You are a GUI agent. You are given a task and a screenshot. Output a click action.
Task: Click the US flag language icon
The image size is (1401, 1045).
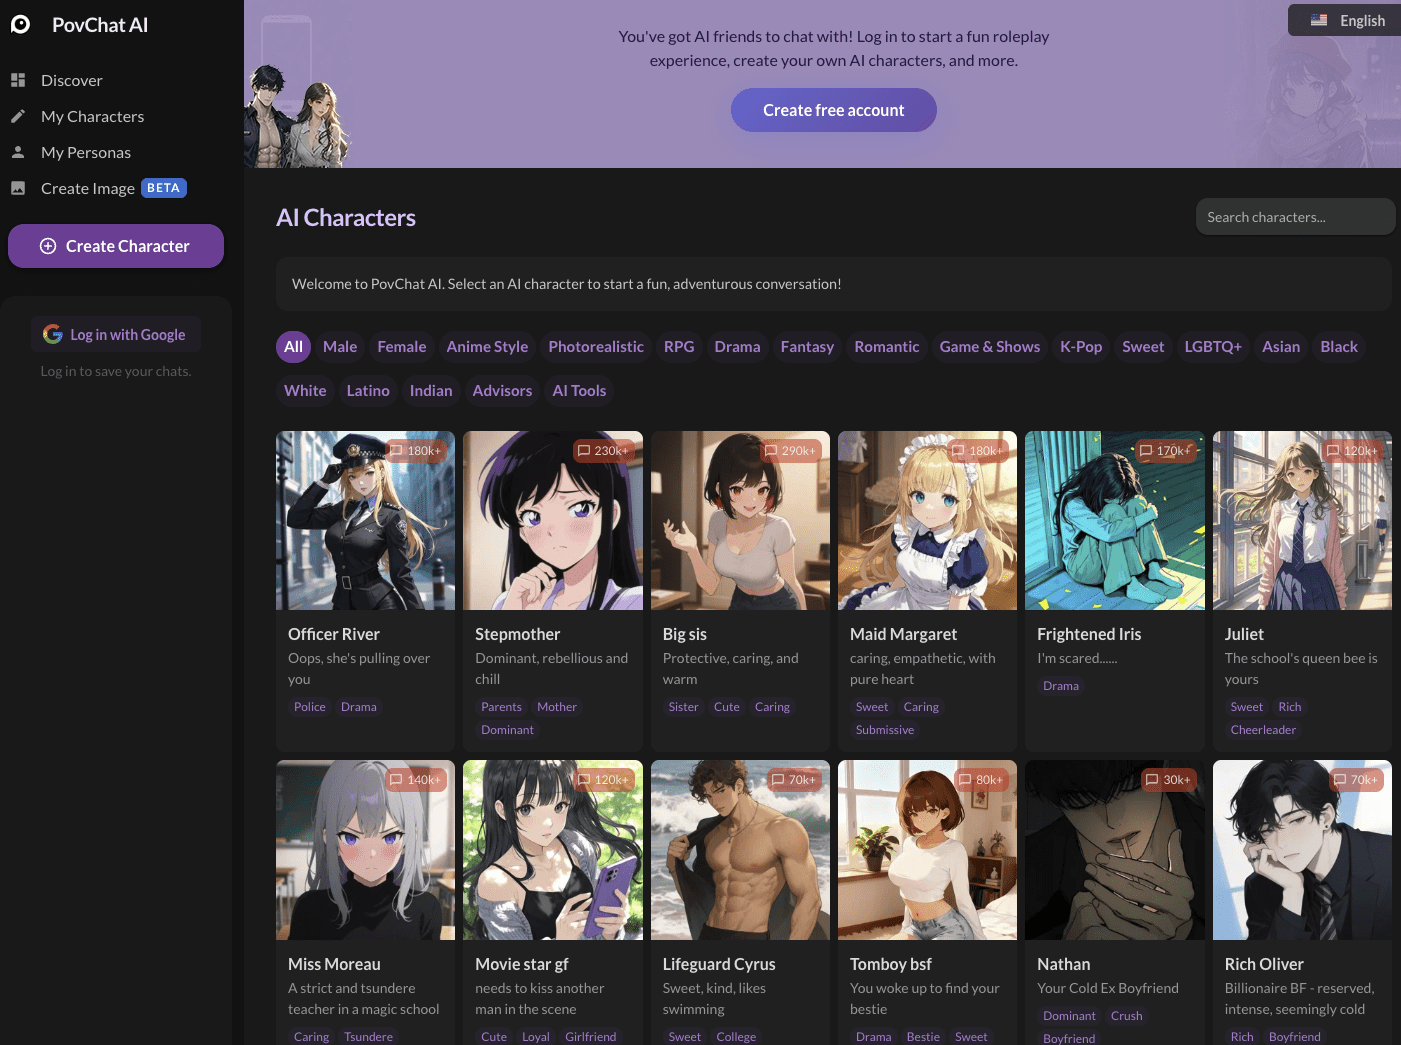pos(1319,20)
